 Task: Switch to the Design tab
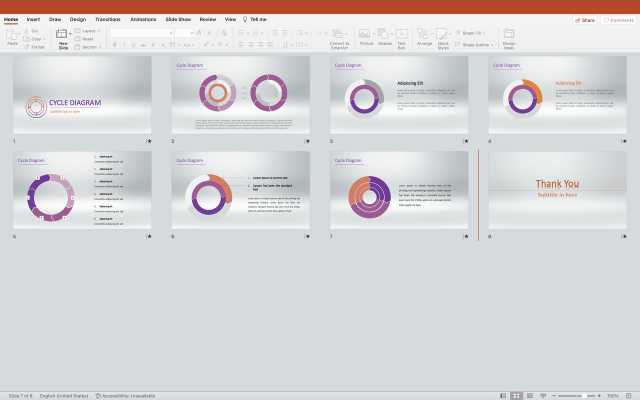(77, 19)
